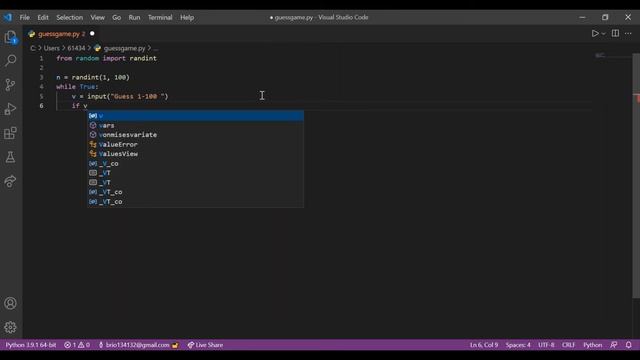Screen dimensions: 640x360
Task: Open the Manage gear icon
Action: (x=11, y=327)
